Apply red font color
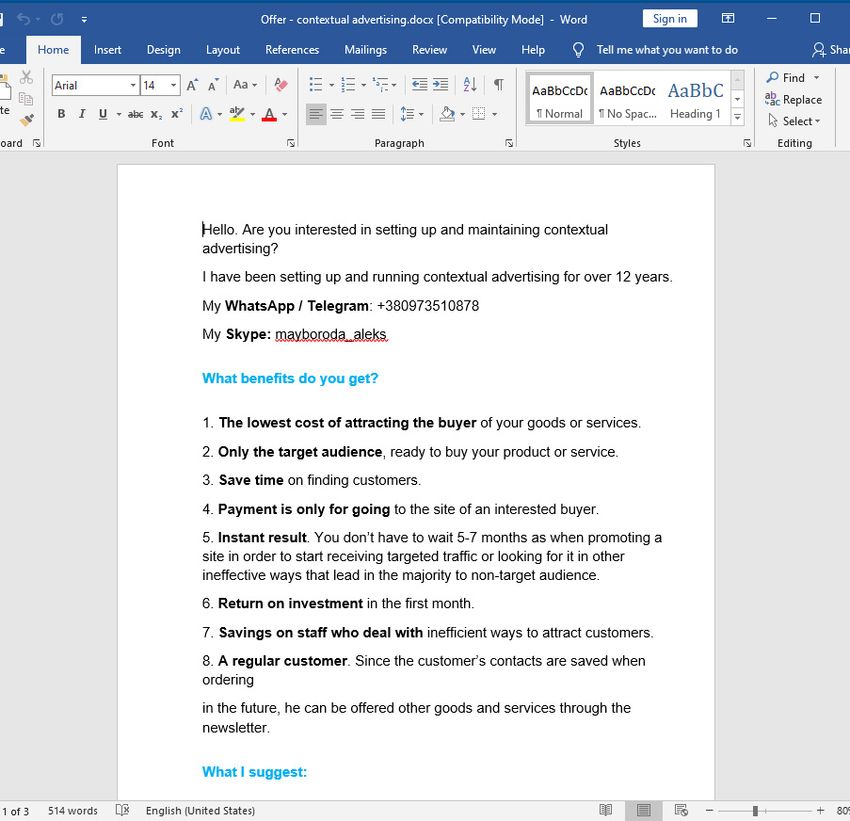The width and height of the screenshot is (850, 821). (269, 114)
